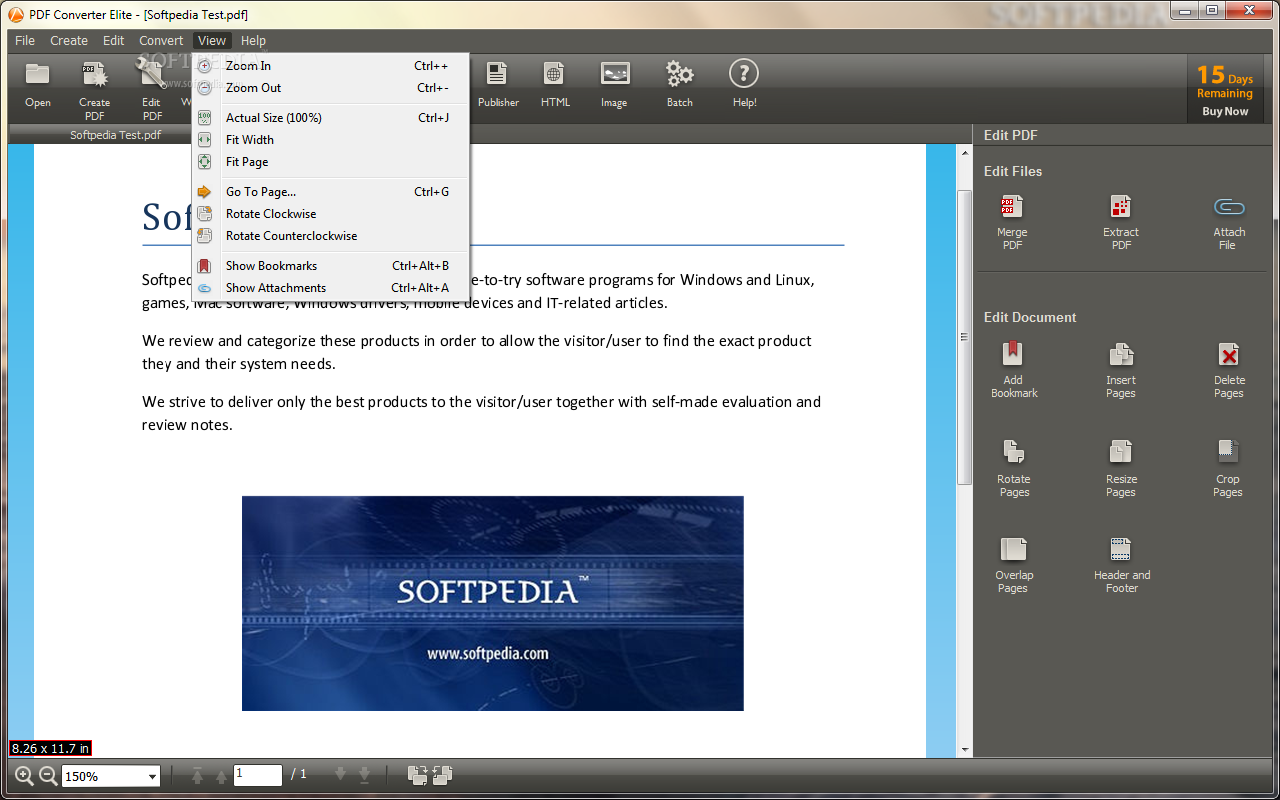The height and width of the screenshot is (800, 1280).
Task: Click the Insert Pages icon
Action: click(1121, 354)
